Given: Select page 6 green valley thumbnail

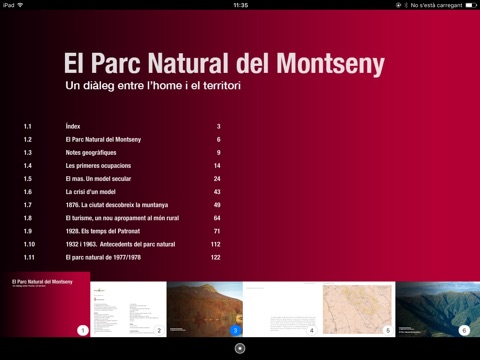Looking at the screenshot, I should (438, 309).
